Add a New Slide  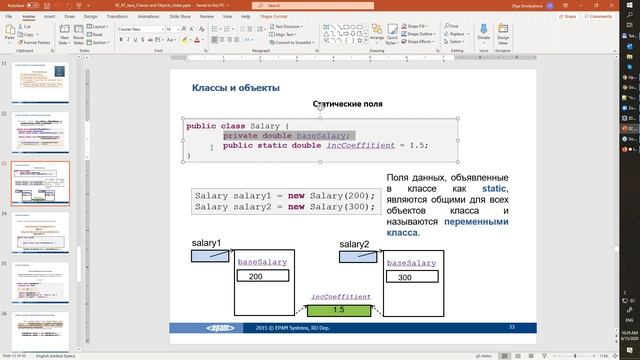pyautogui.click(x=64, y=34)
